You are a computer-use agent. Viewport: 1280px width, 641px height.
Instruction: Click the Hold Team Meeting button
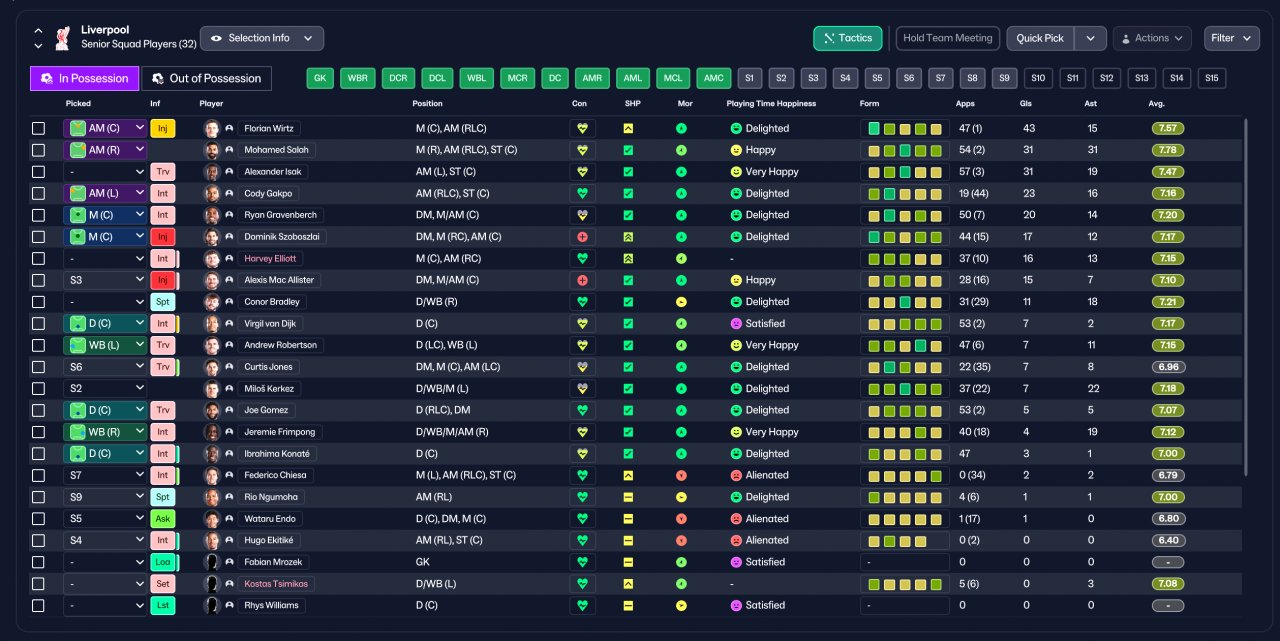[x=947, y=38]
